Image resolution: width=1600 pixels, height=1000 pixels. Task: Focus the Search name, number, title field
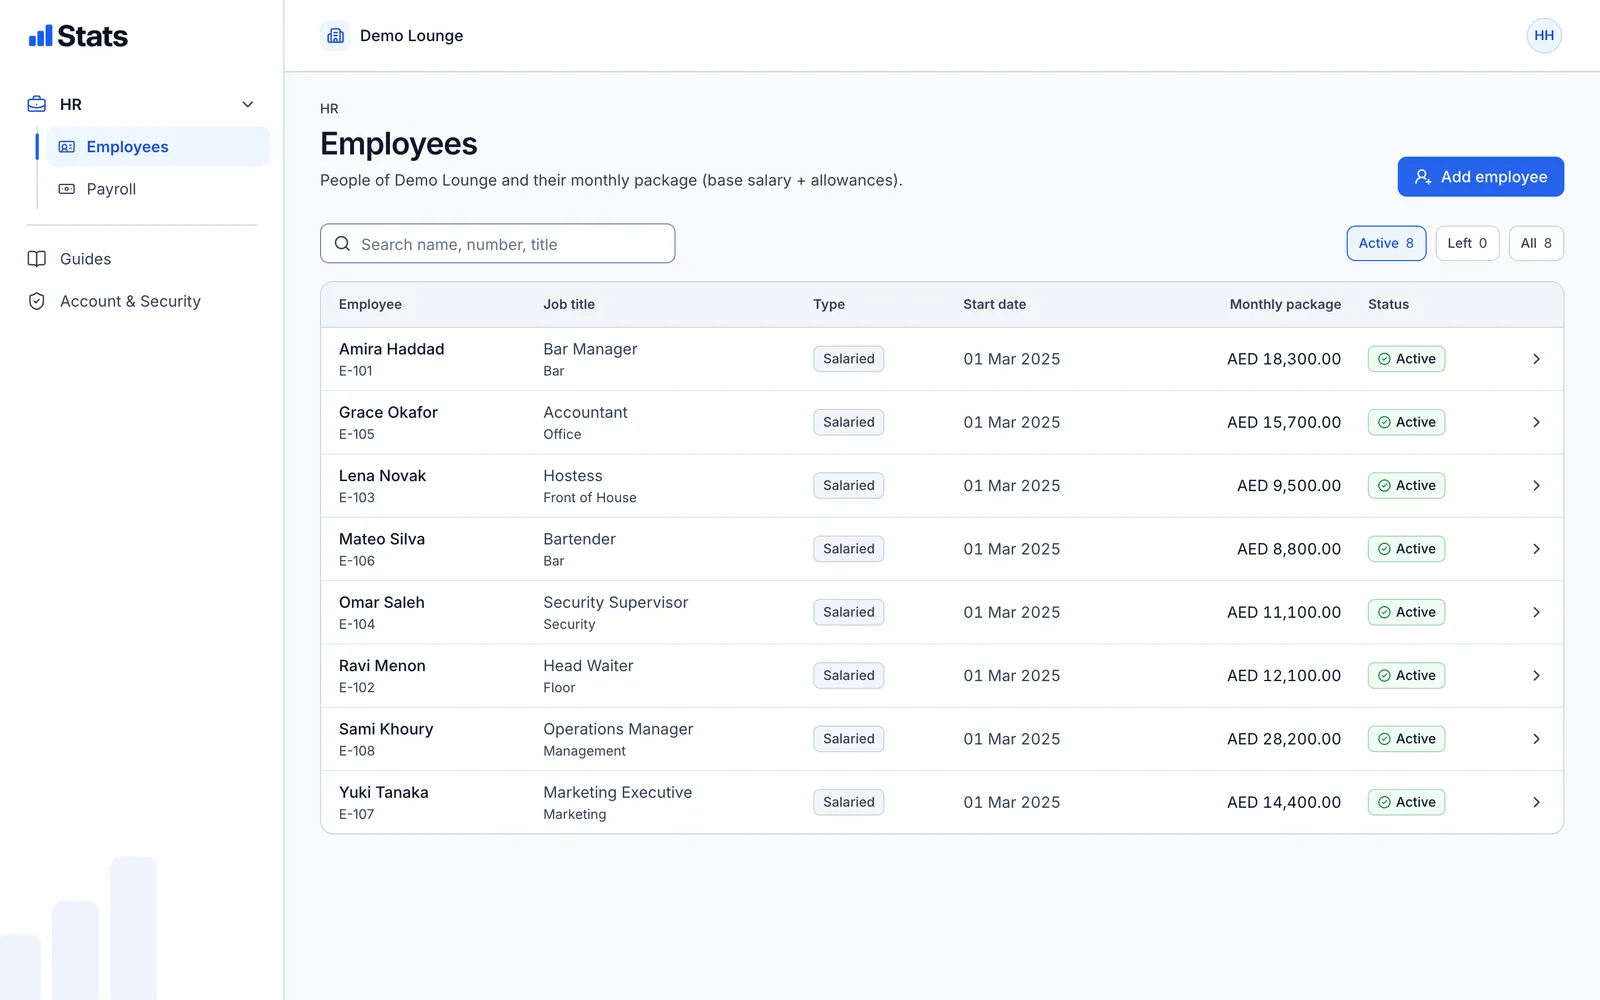point(497,244)
